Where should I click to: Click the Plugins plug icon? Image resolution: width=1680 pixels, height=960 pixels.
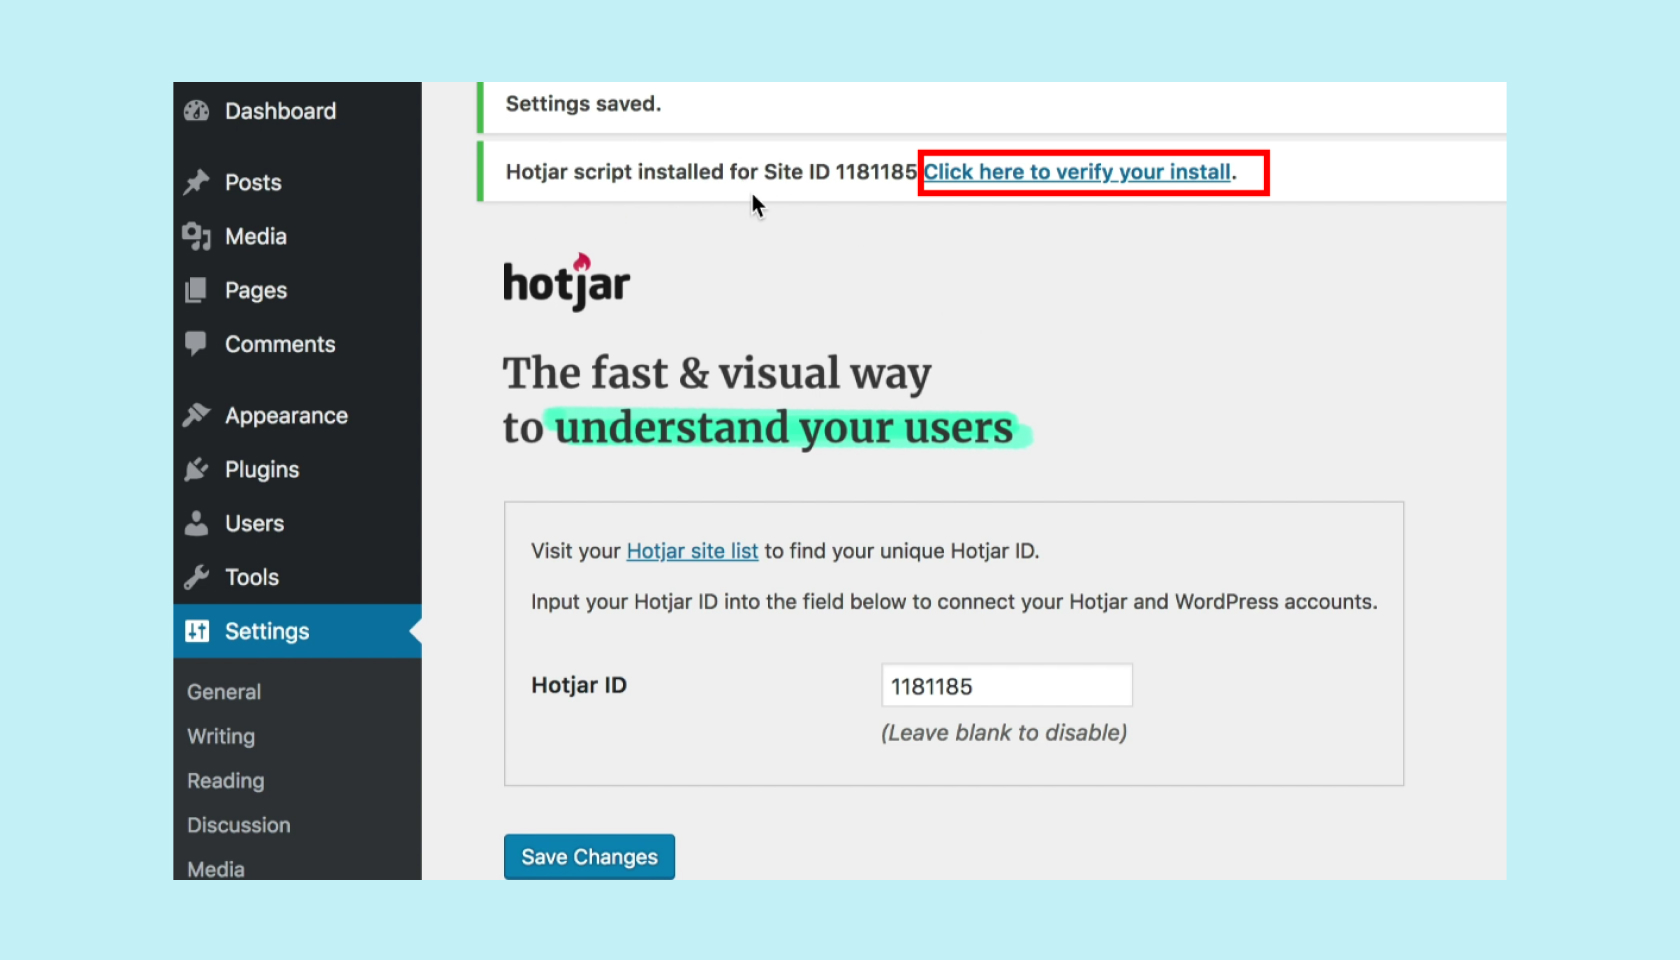click(196, 469)
